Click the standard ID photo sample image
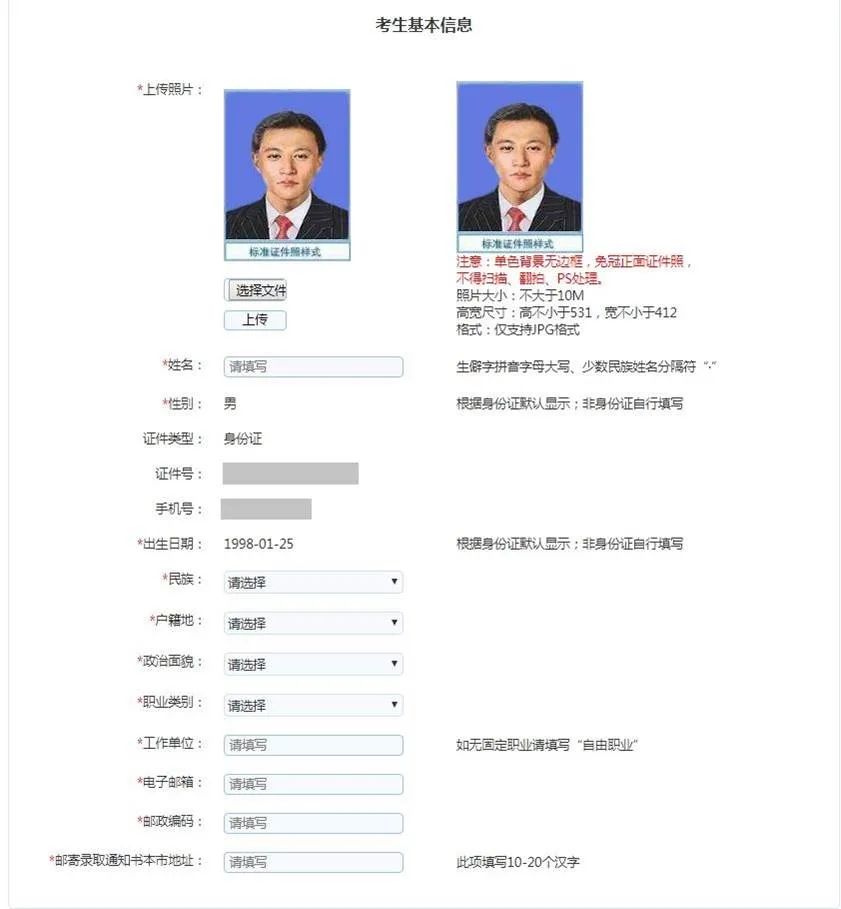 pos(519,166)
